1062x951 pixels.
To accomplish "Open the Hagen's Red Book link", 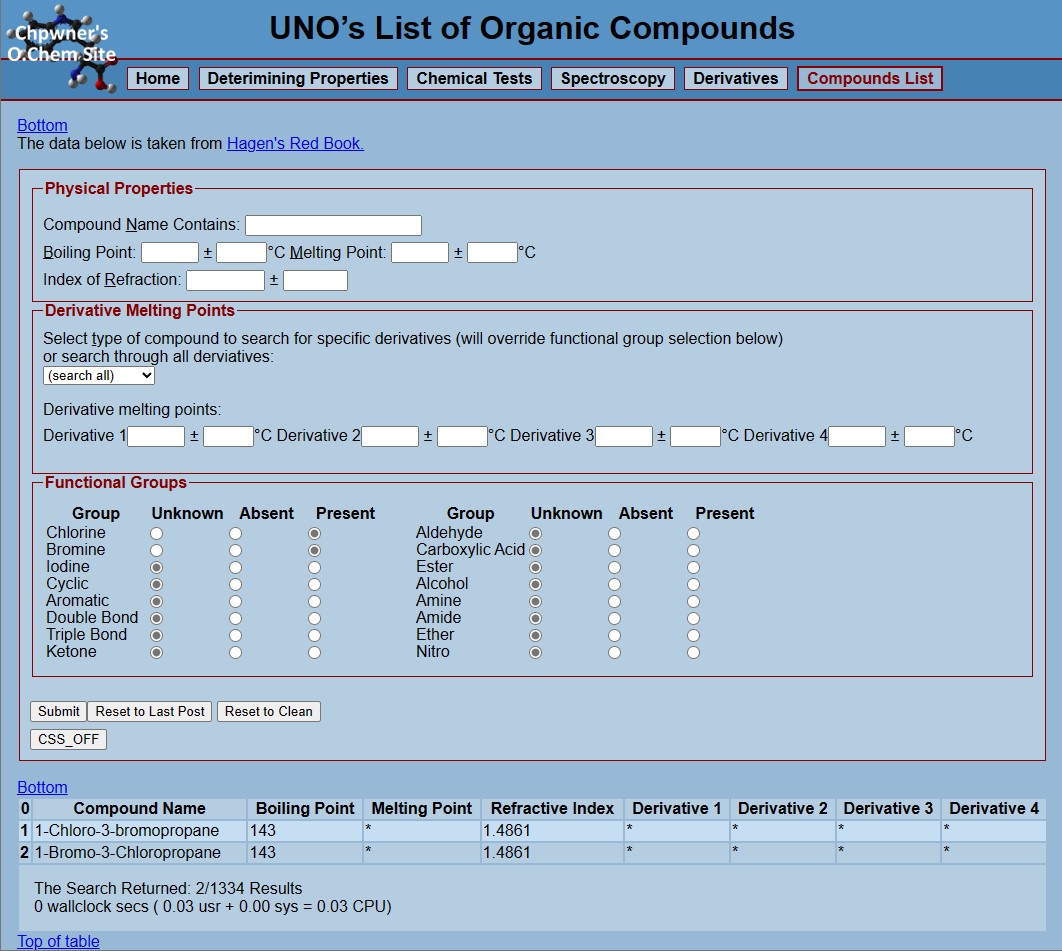I will coord(293,144).
